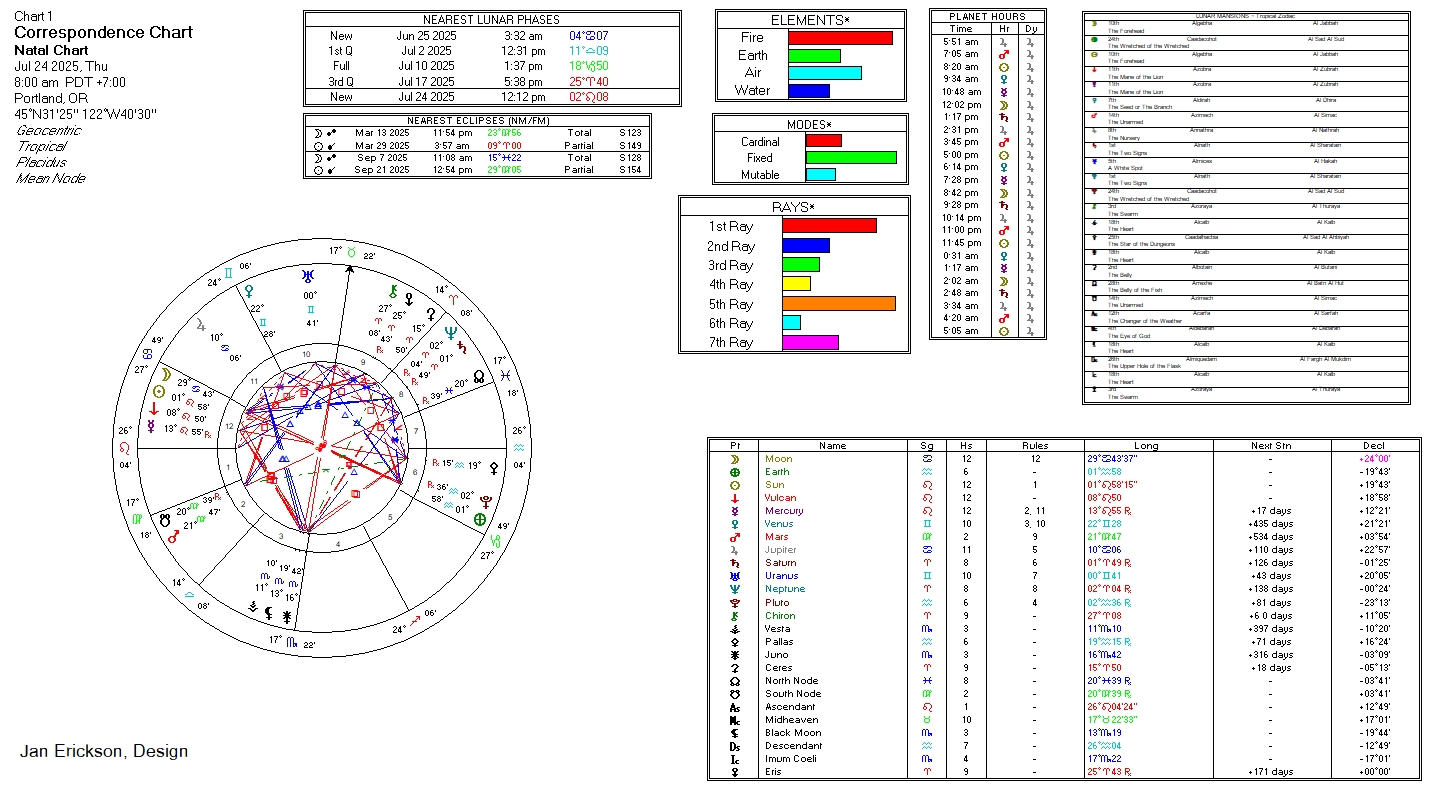This screenshot has height=789, width=1437.
Task: Click the Chiron symbol in the planet table
Action: click(734, 616)
